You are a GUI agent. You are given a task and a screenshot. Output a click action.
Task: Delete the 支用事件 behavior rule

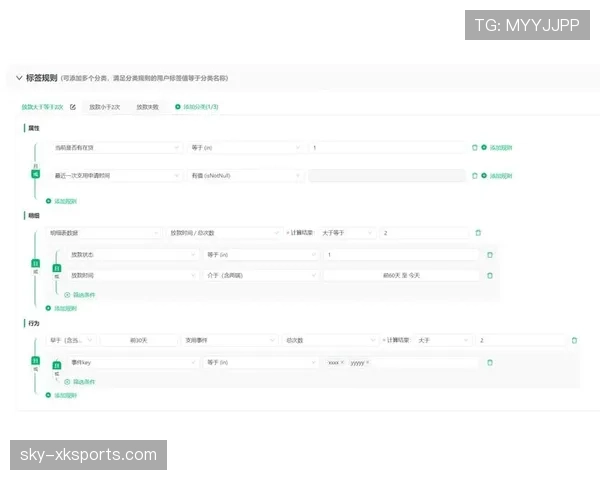pos(574,340)
